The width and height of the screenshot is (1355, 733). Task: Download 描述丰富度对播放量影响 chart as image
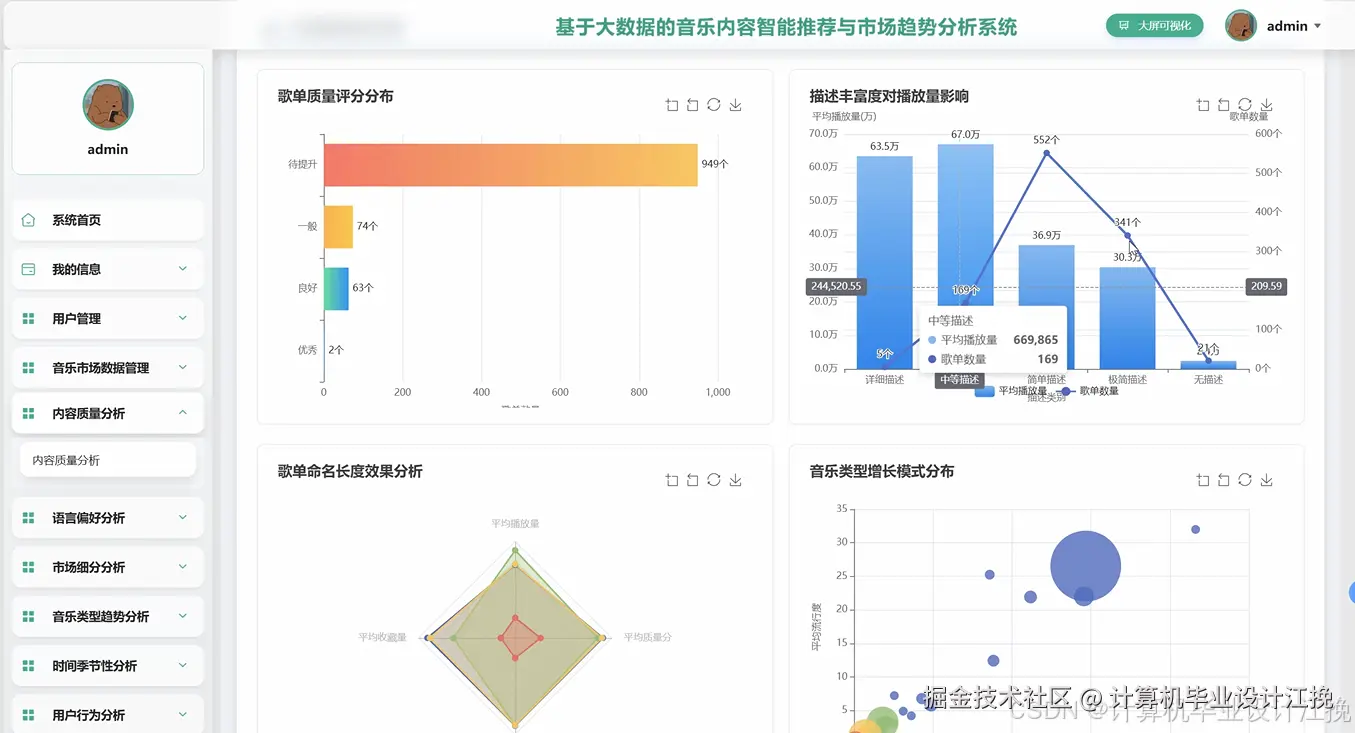1266,105
